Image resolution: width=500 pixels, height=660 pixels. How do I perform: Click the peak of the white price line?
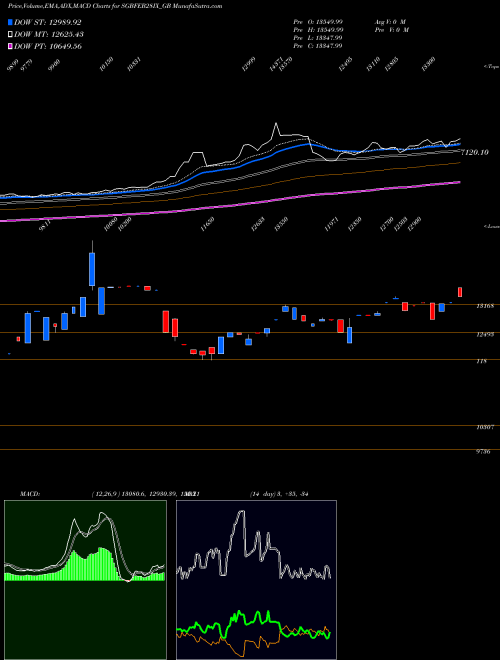tap(276, 123)
